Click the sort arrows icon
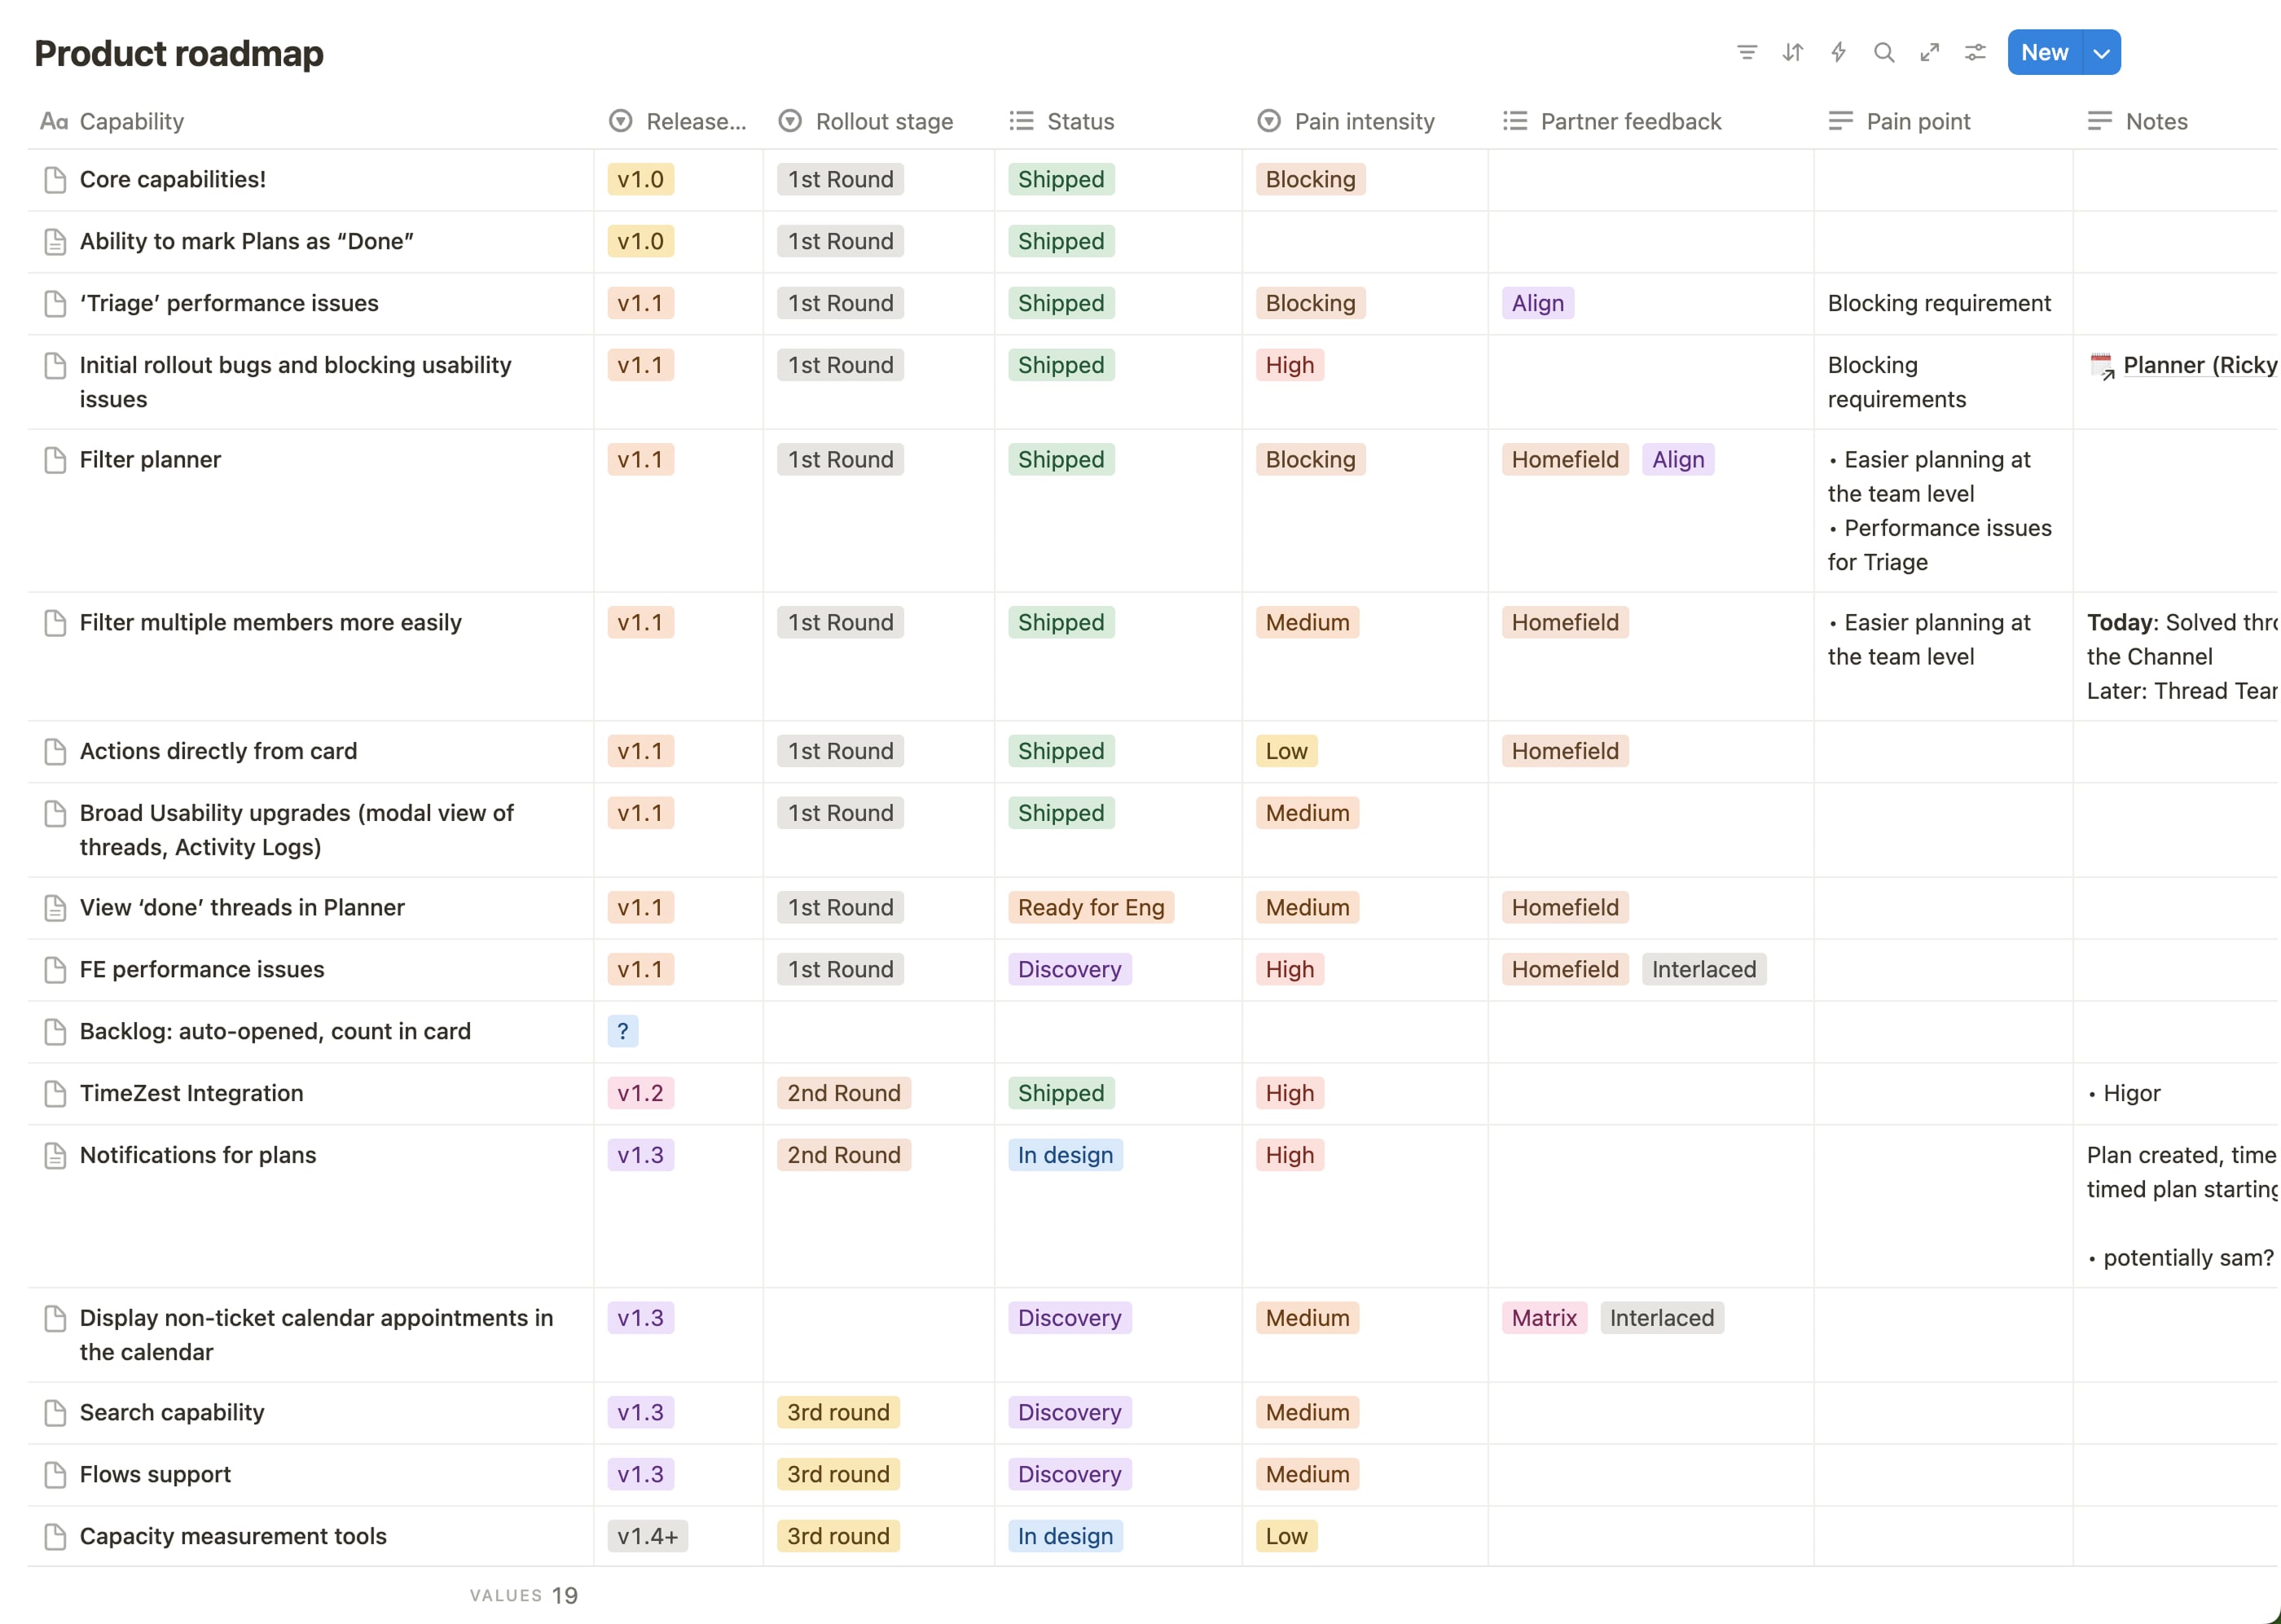The image size is (2281, 1624). pyautogui.click(x=1792, y=52)
